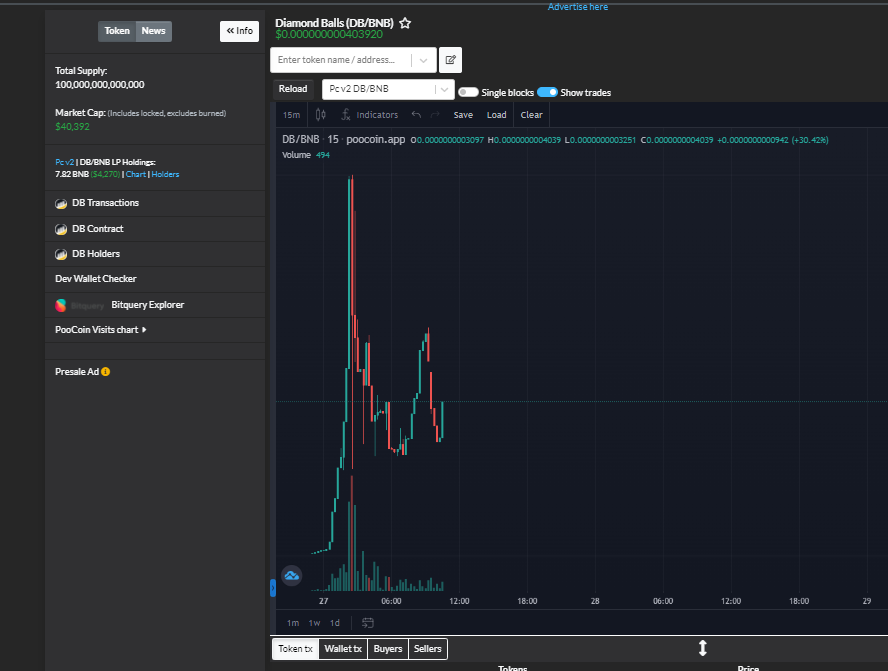Click the 100,000,000,000,000 total supply value
This screenshot has height=671, width=888.
(100, 85)
